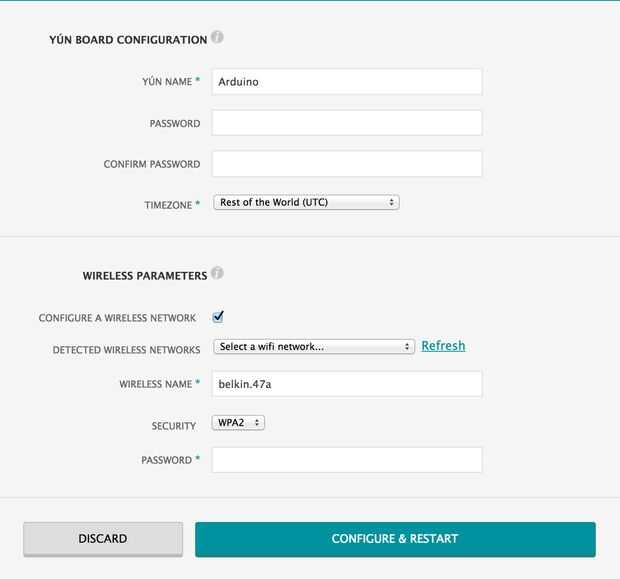Click the Timezone label text
Screen dimensions: 620x579
[168, 204]
